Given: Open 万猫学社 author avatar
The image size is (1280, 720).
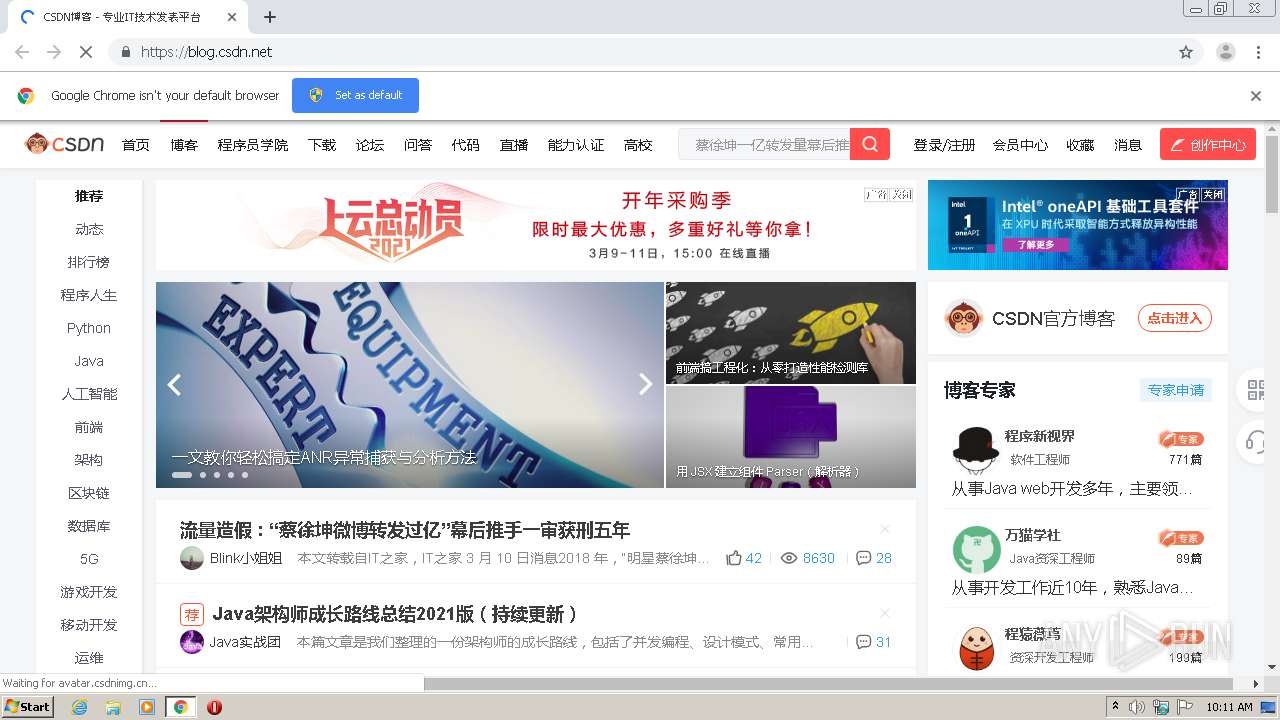Looking at the screenshot, I should pos(976,548).
